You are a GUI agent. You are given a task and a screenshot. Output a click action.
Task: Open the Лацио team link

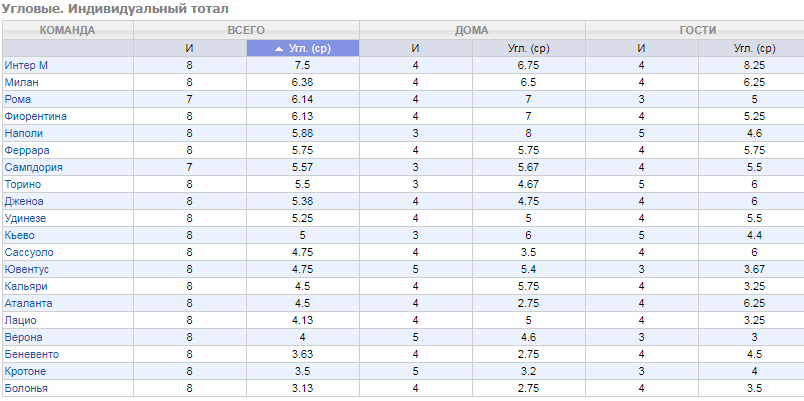[21, 320]
